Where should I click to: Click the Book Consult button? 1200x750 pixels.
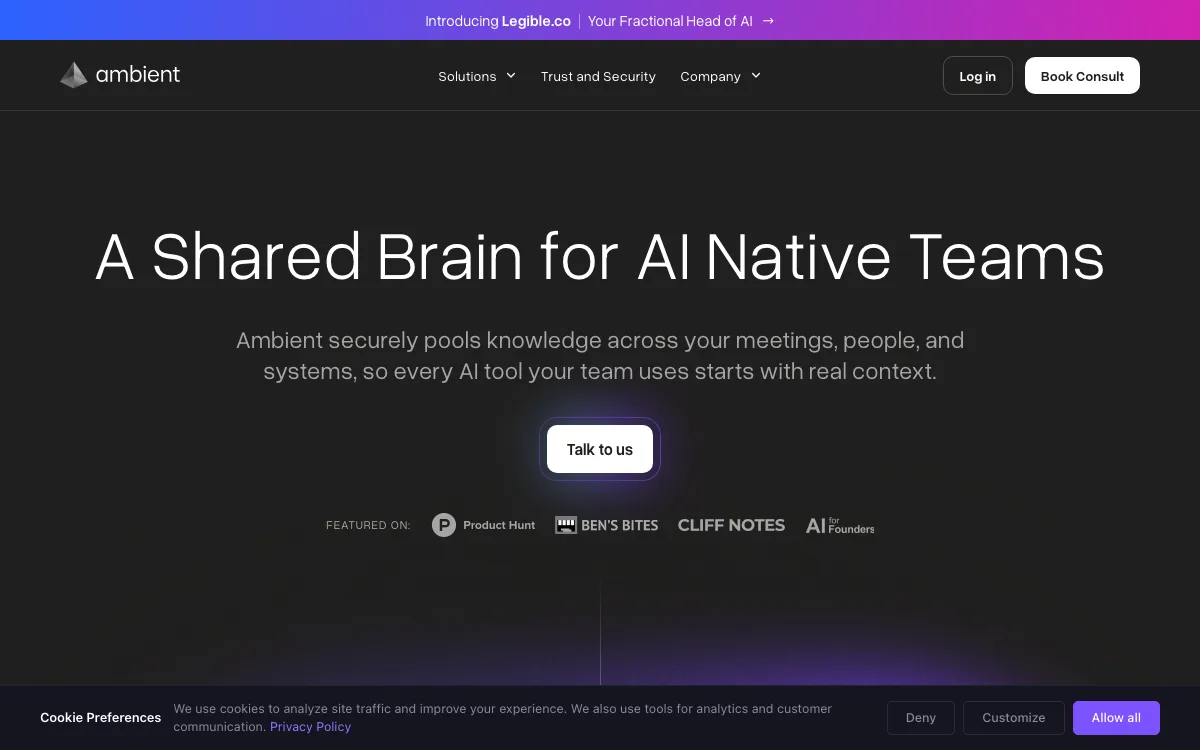1082,76
